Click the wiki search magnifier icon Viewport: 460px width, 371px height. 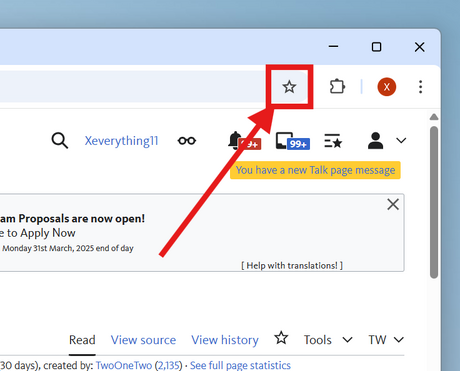pos(60,140)
